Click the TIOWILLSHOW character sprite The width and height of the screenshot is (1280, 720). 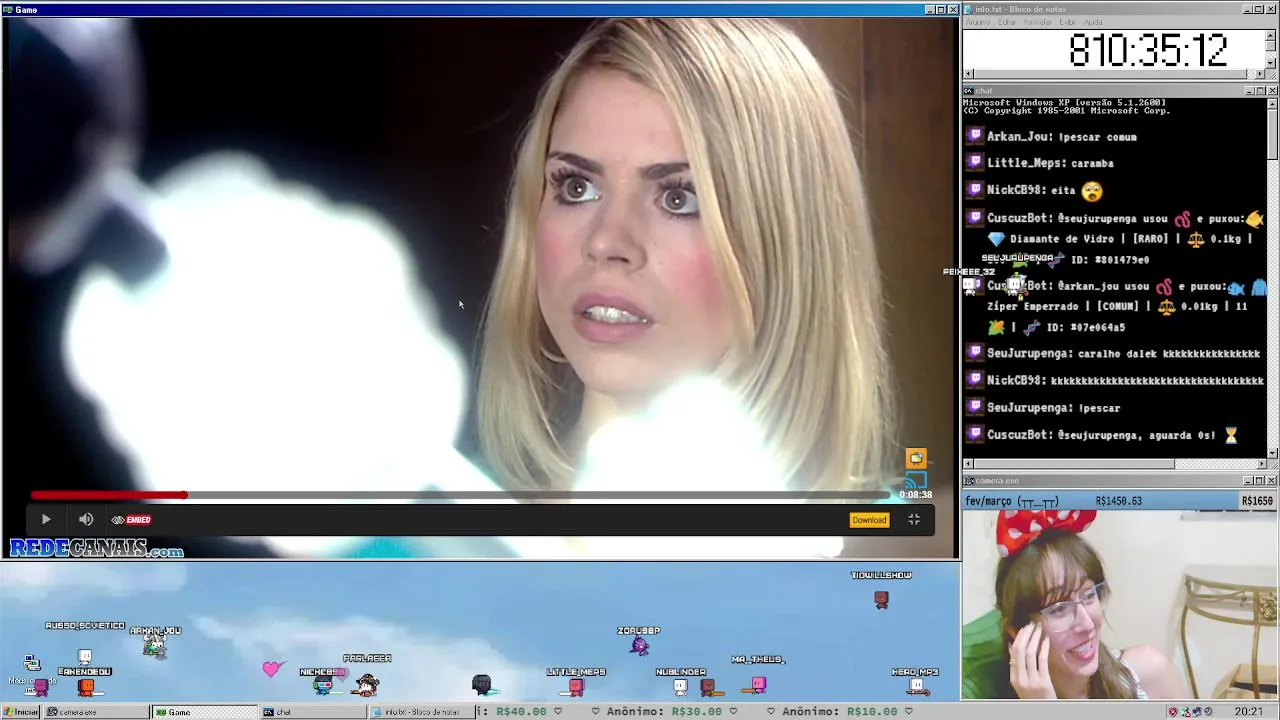click(881, 599)
